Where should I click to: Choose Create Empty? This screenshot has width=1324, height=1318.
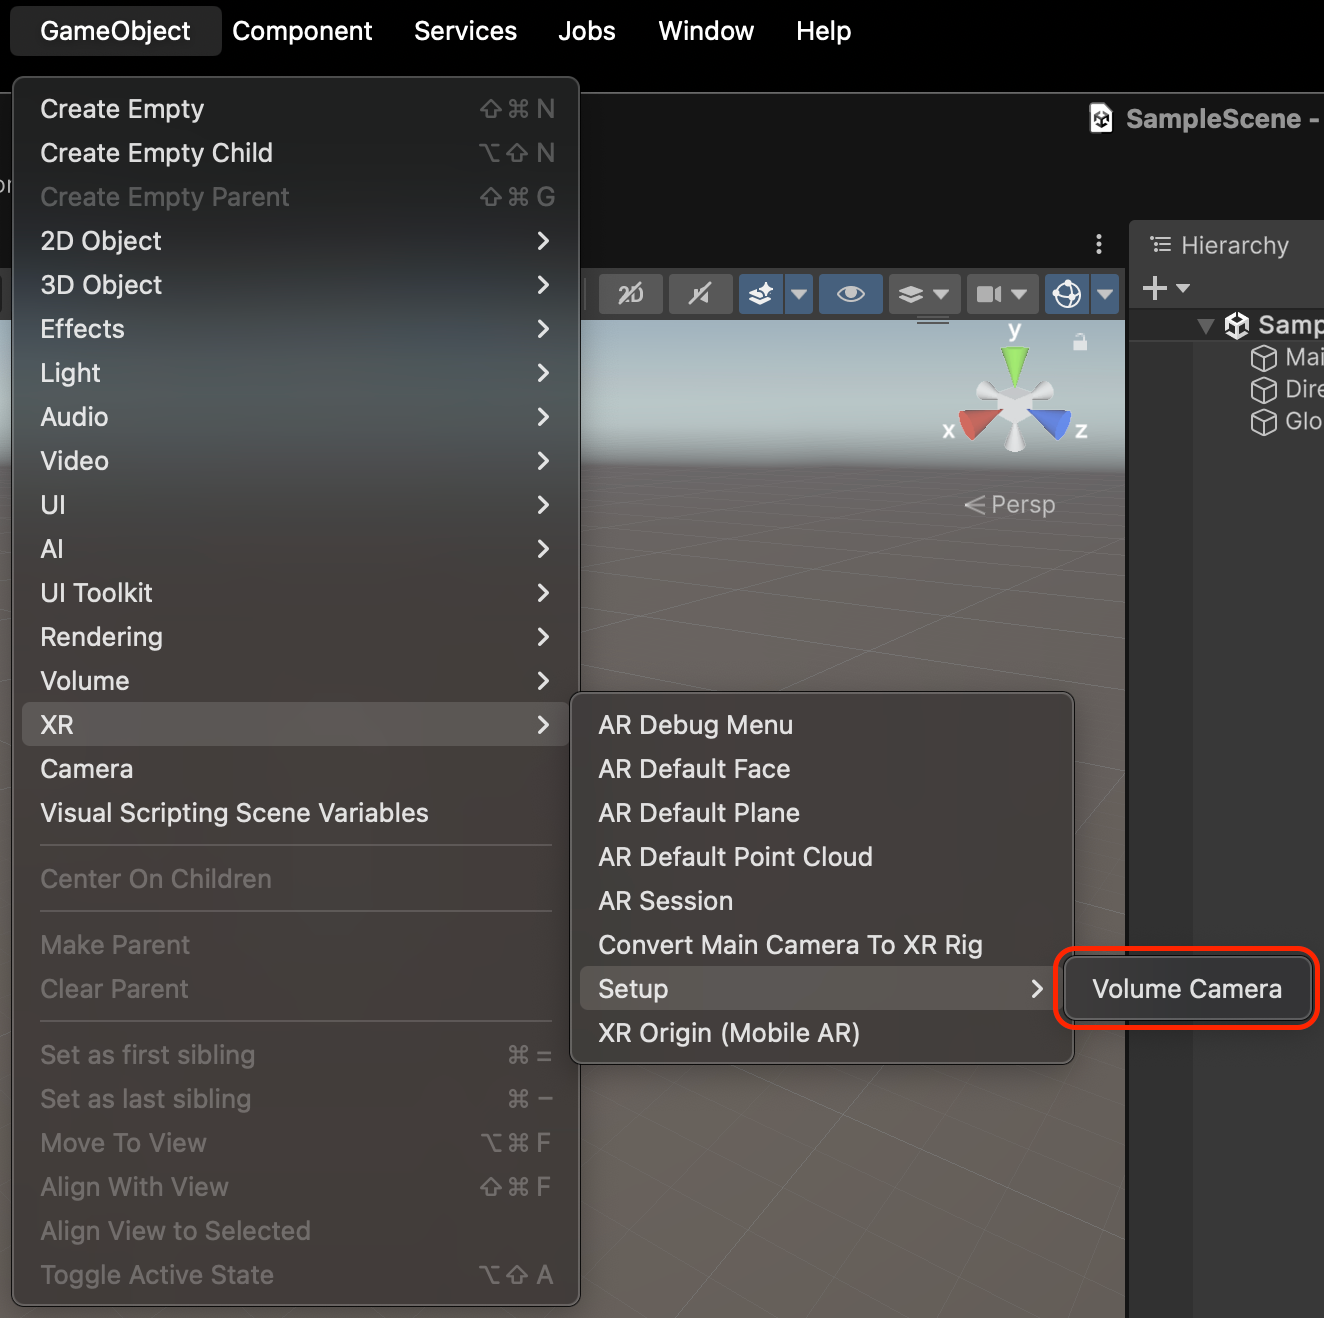click(x=296, y=109)
